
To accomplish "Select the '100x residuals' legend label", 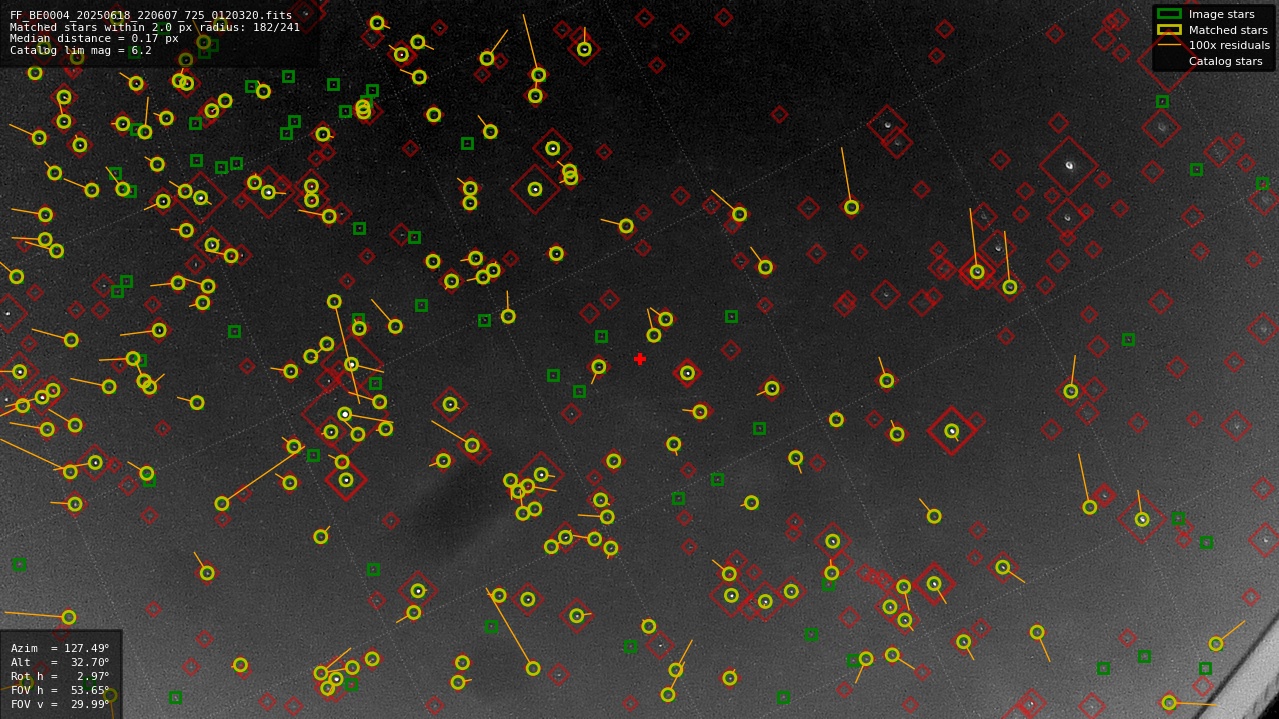I will 1229,46.
